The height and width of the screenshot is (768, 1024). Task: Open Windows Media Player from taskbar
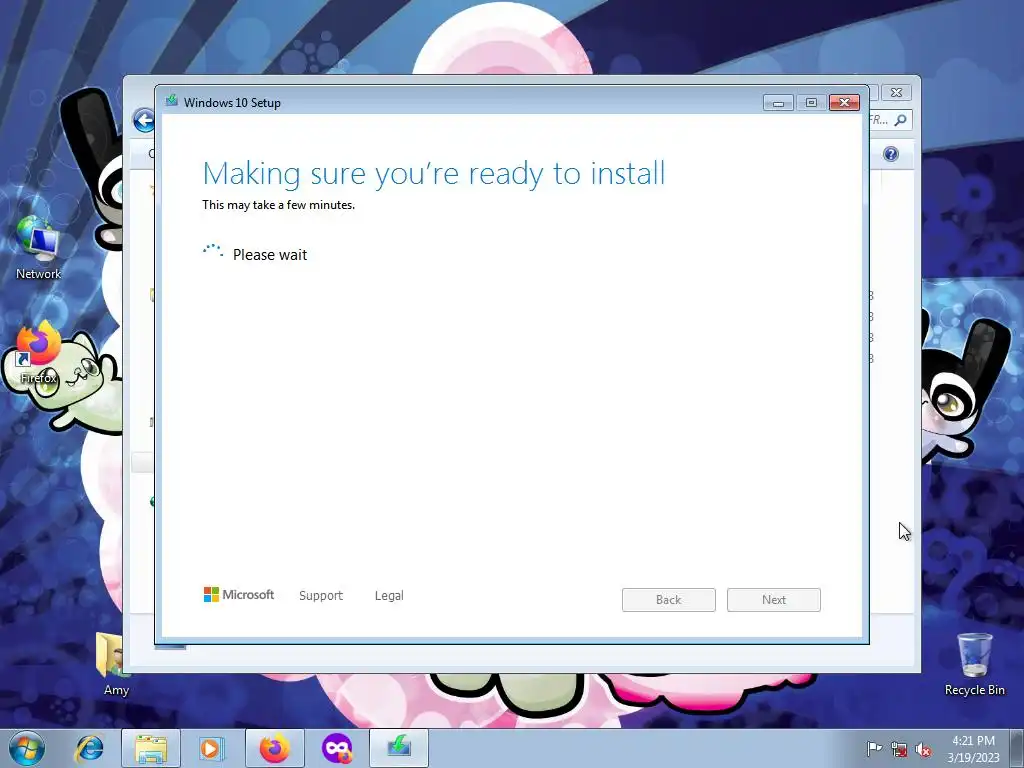tap(212, 748)
